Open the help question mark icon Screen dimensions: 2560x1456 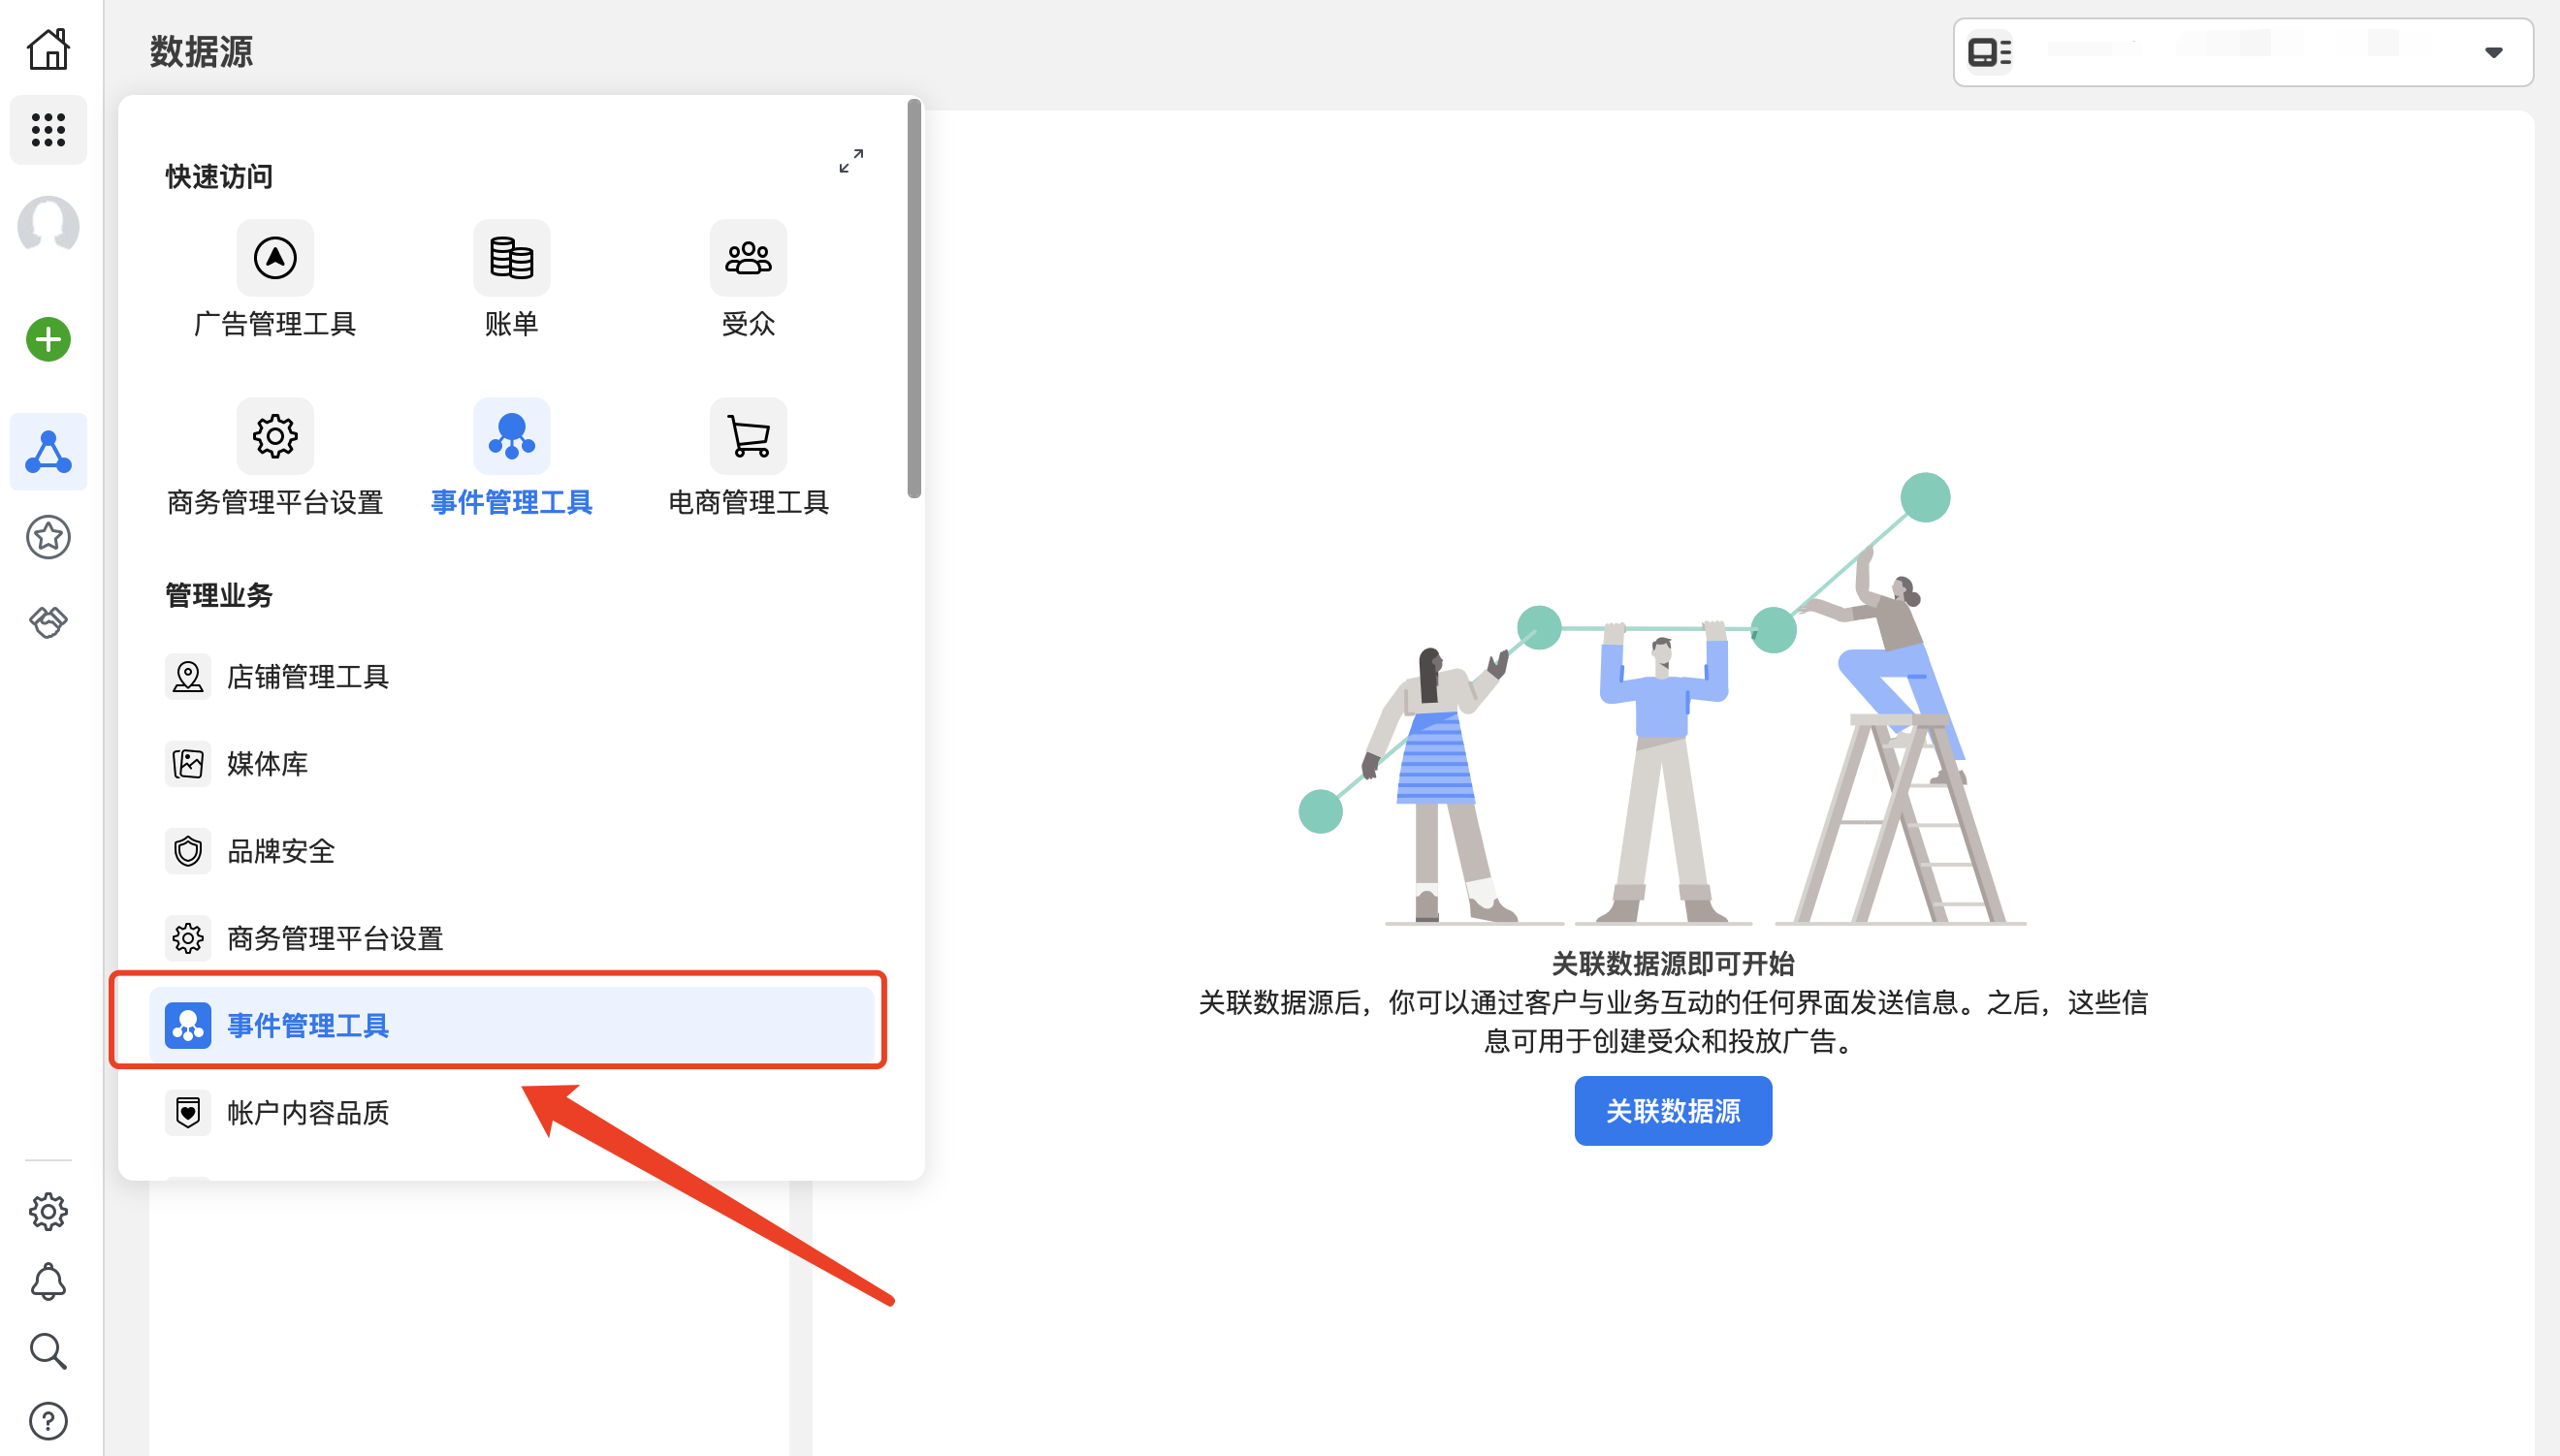pyautogui.click(x=48, y=1420)
